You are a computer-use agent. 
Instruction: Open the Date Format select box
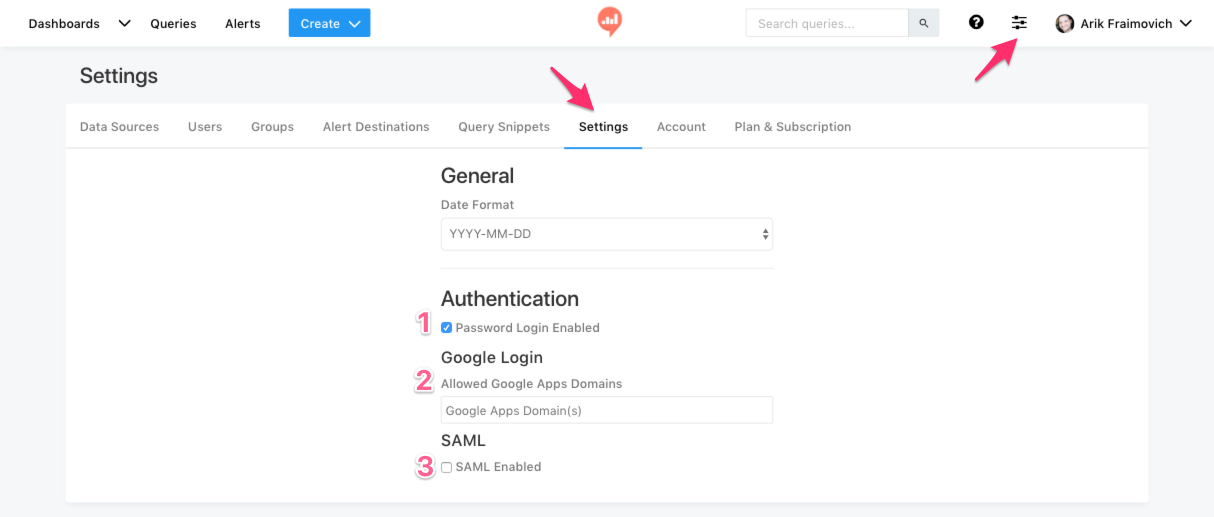(607, 234)
